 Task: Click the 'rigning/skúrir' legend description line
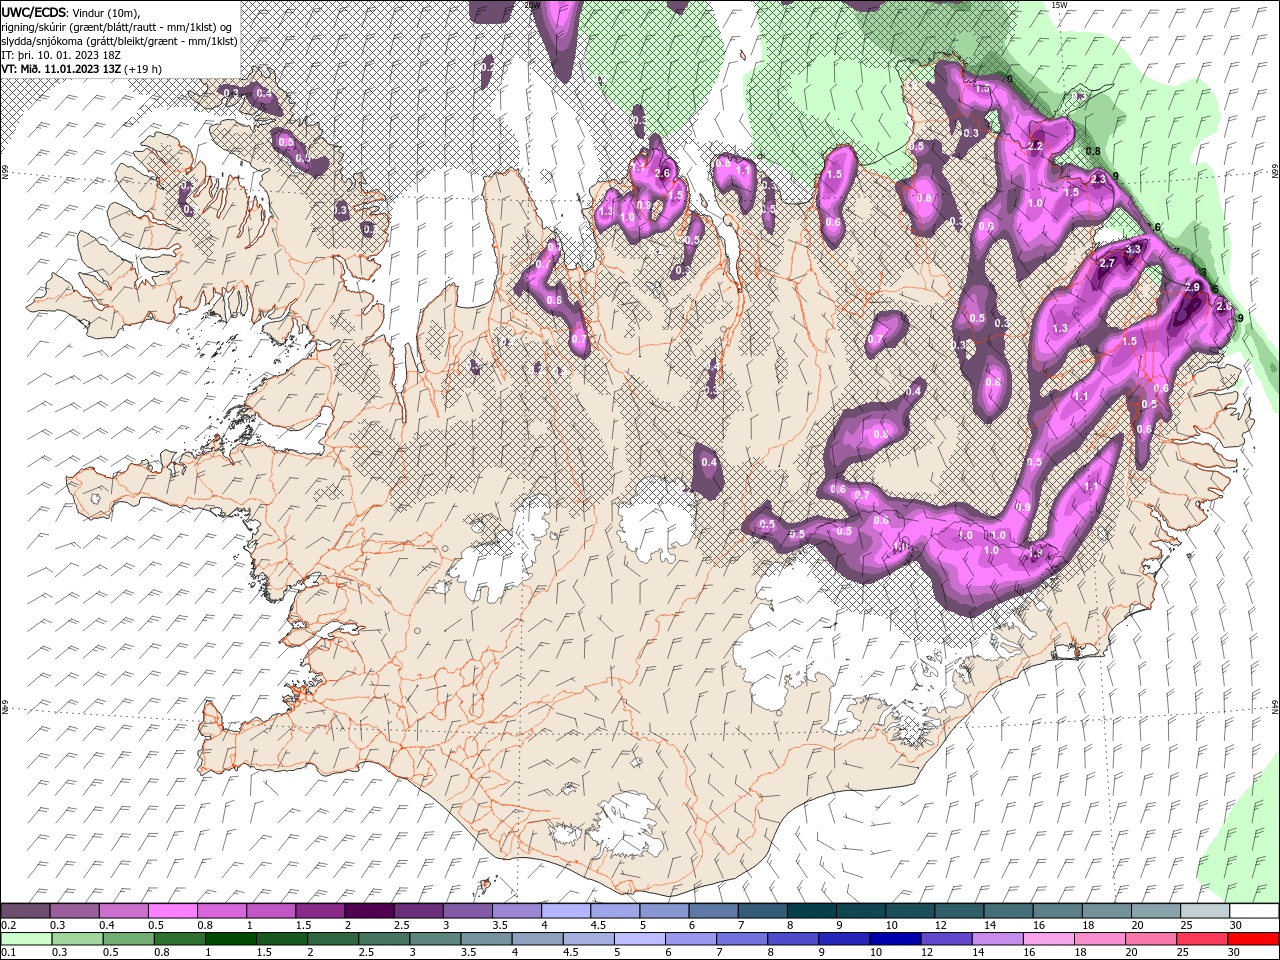118,27
